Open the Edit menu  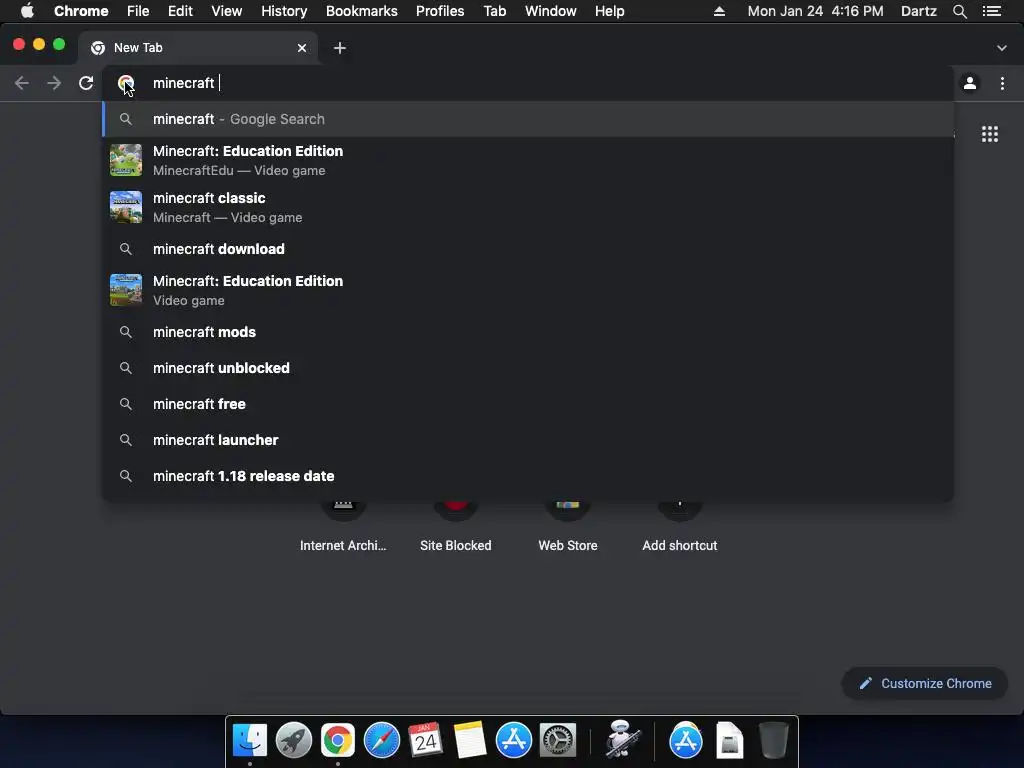point(180,11)
